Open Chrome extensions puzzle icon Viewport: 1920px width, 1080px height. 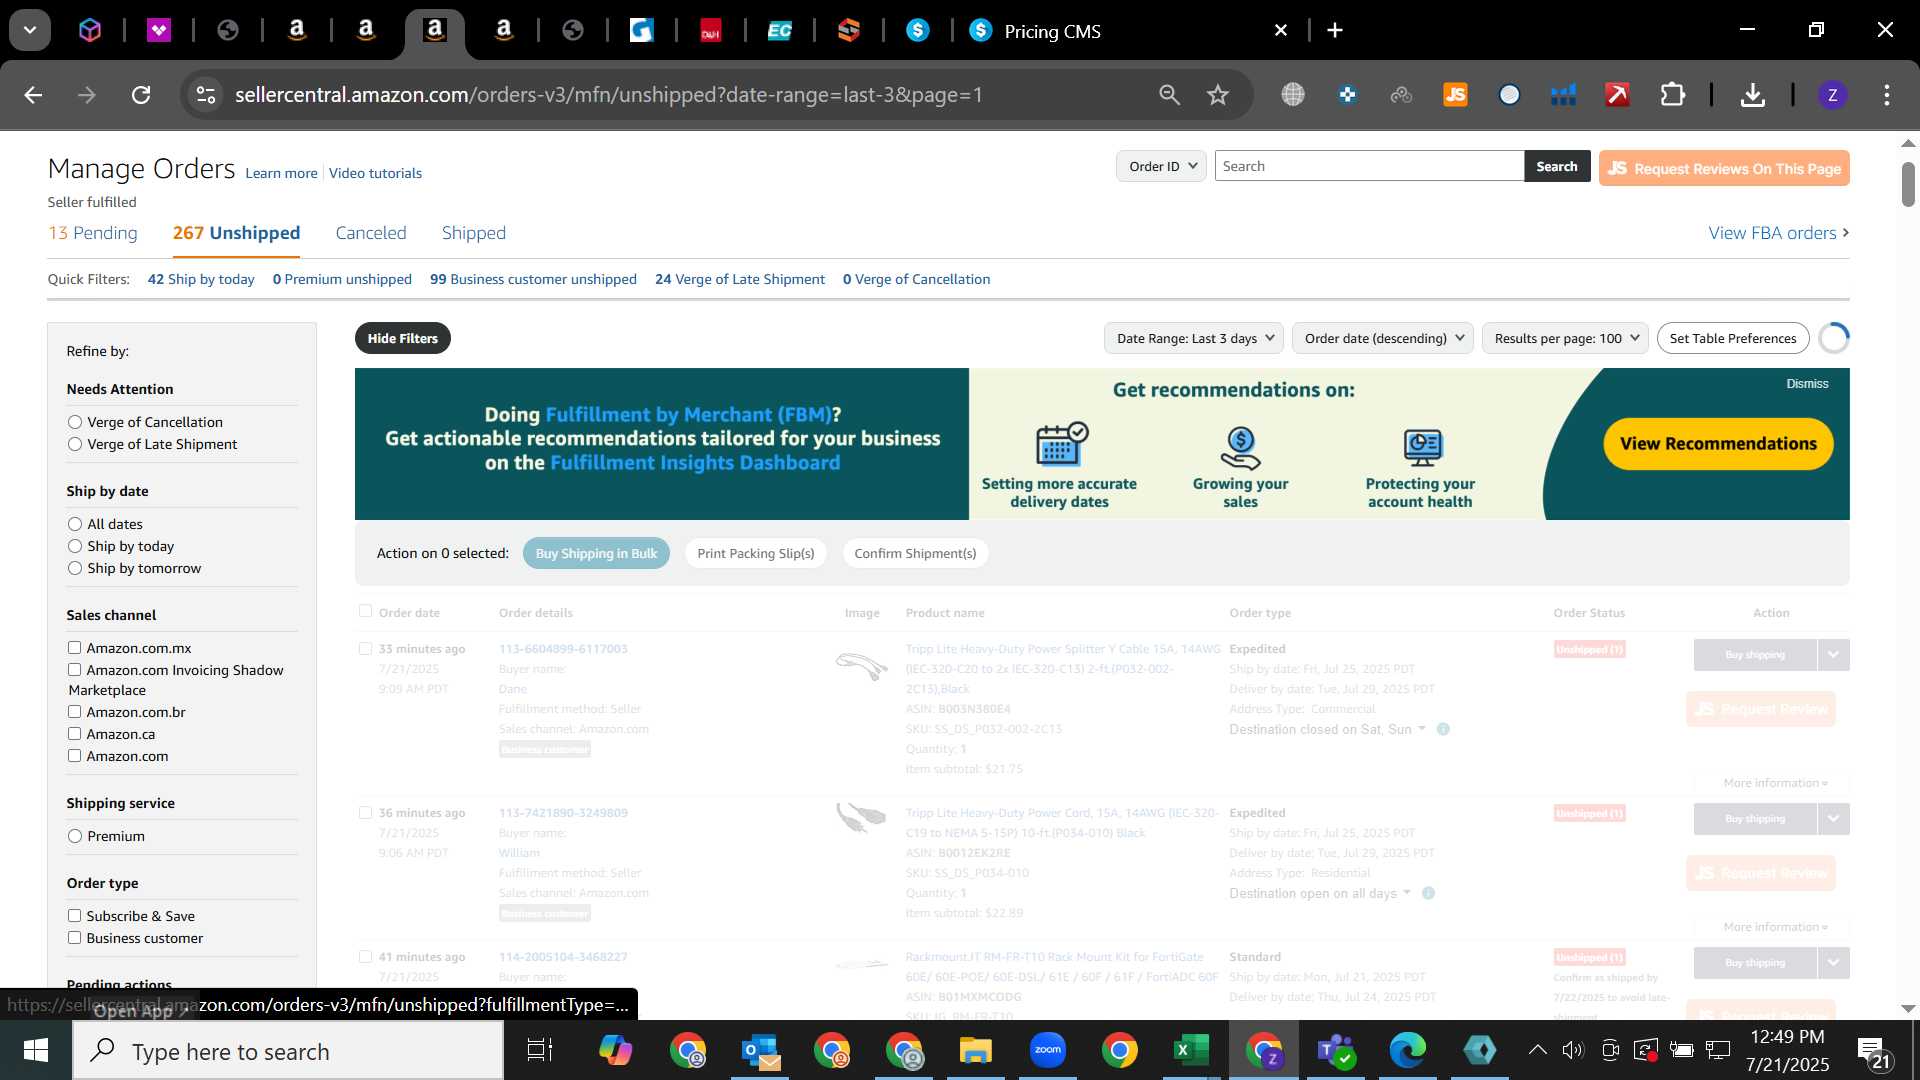click(1672, 95)
